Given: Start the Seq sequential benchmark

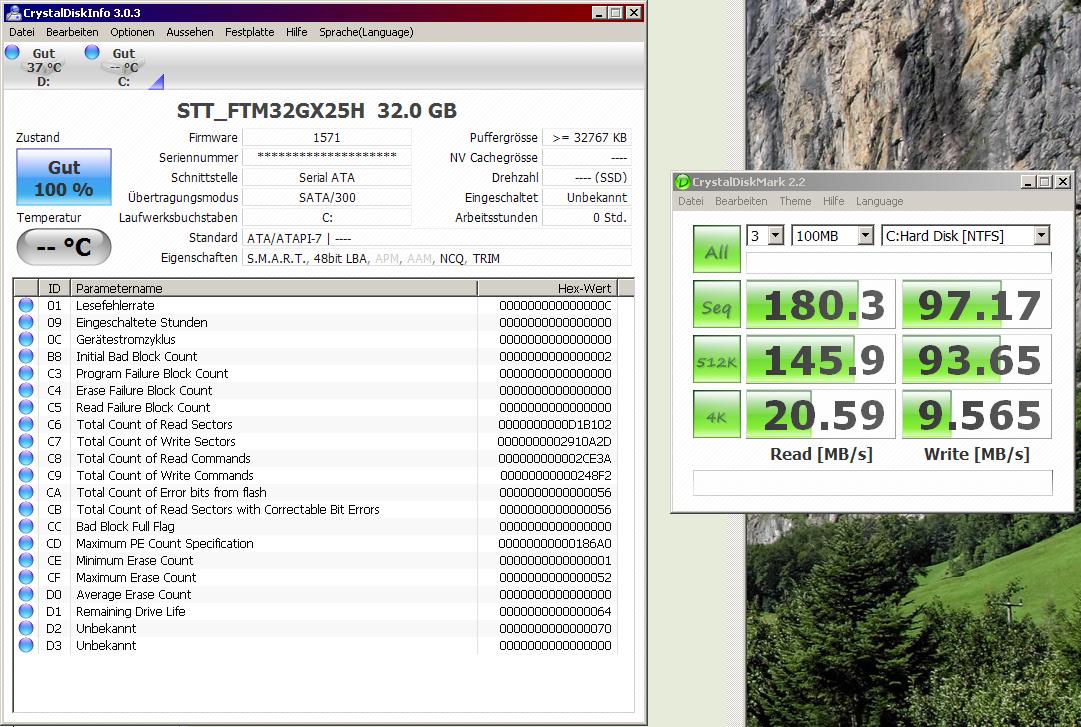Looking at the screenshot, I should [x=717, y=304].
